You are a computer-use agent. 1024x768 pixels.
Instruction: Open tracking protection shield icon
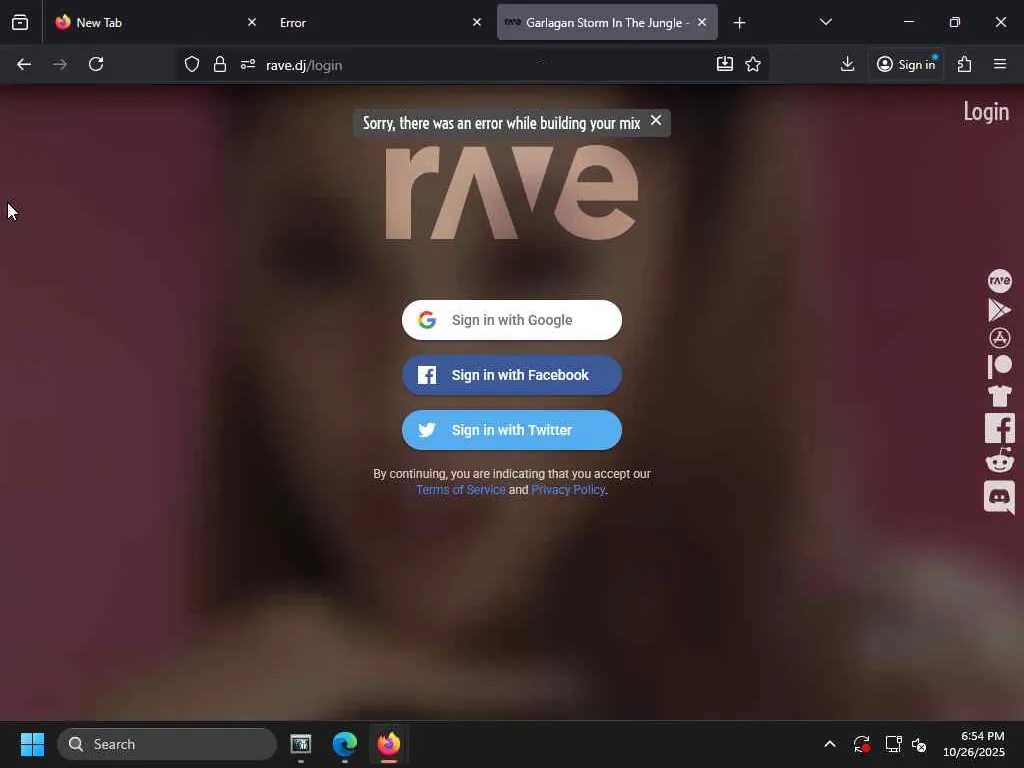191,65
